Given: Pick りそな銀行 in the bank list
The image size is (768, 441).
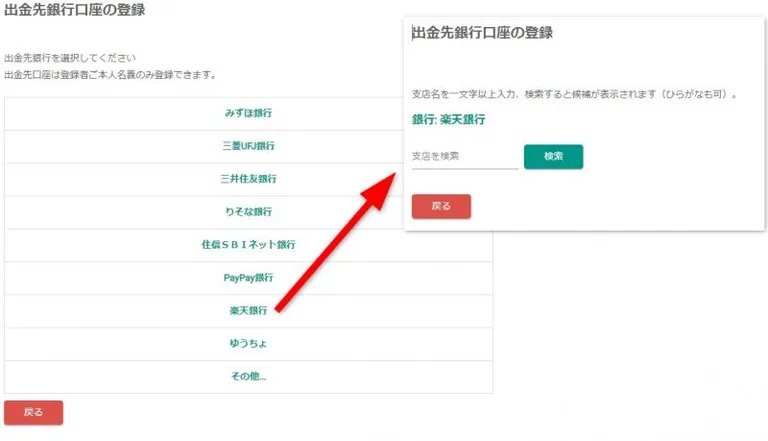Looking at the screenshot, I should click(x=248, y=212).
